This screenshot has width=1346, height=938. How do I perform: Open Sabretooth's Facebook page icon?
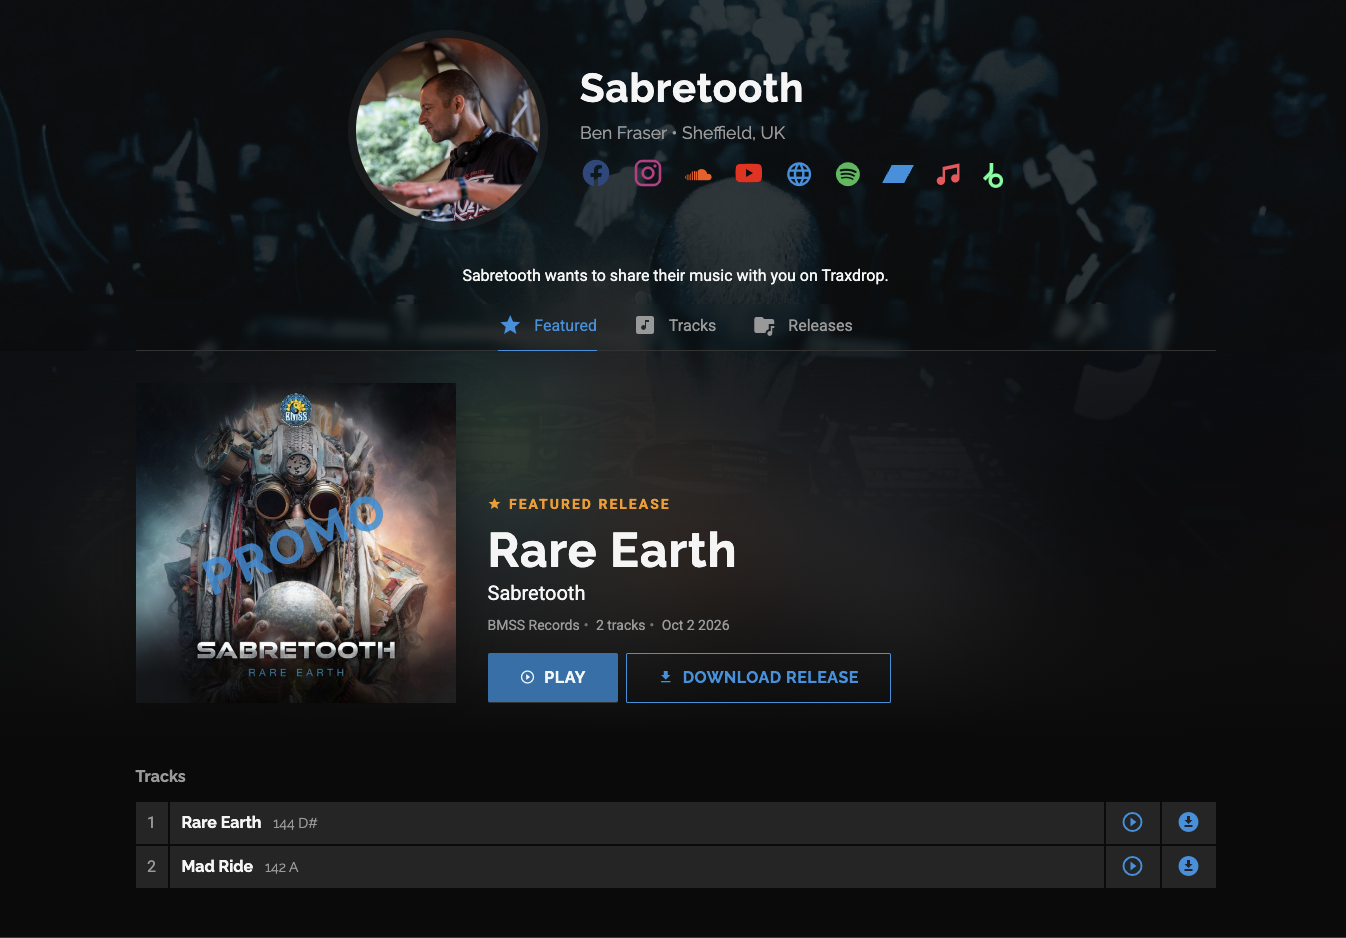click(596, 174)
